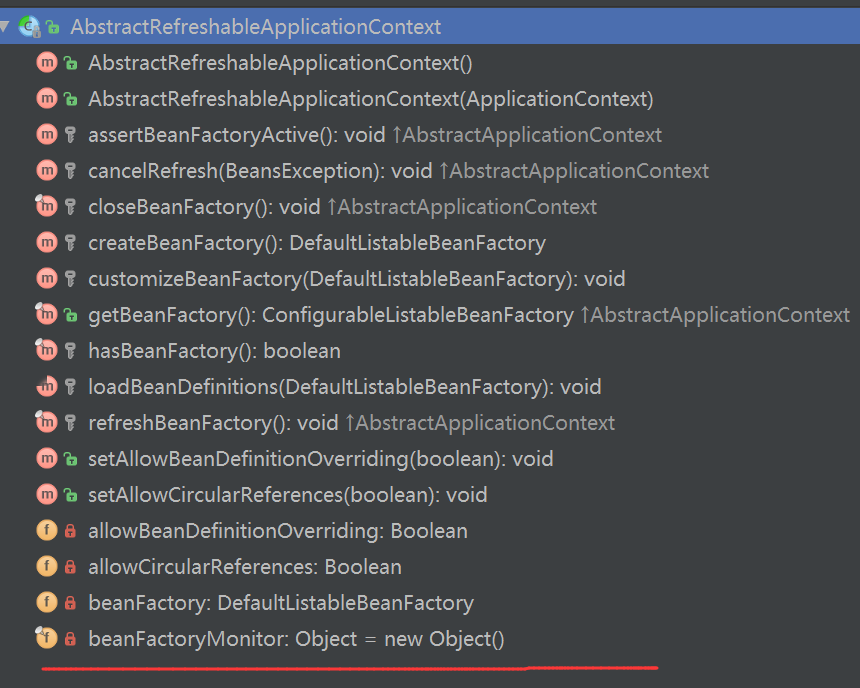Click the class icon beside AbstractRefreshableApplicationContext
860x688 pixels.
[x=28, y=27]
